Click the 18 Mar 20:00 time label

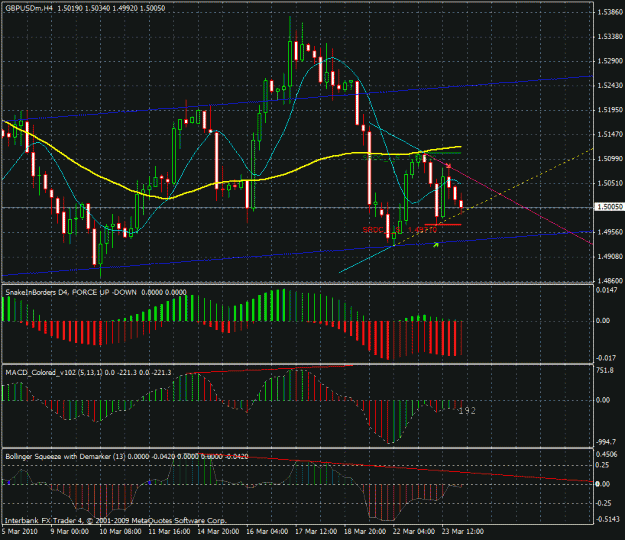tap(365, 532)
